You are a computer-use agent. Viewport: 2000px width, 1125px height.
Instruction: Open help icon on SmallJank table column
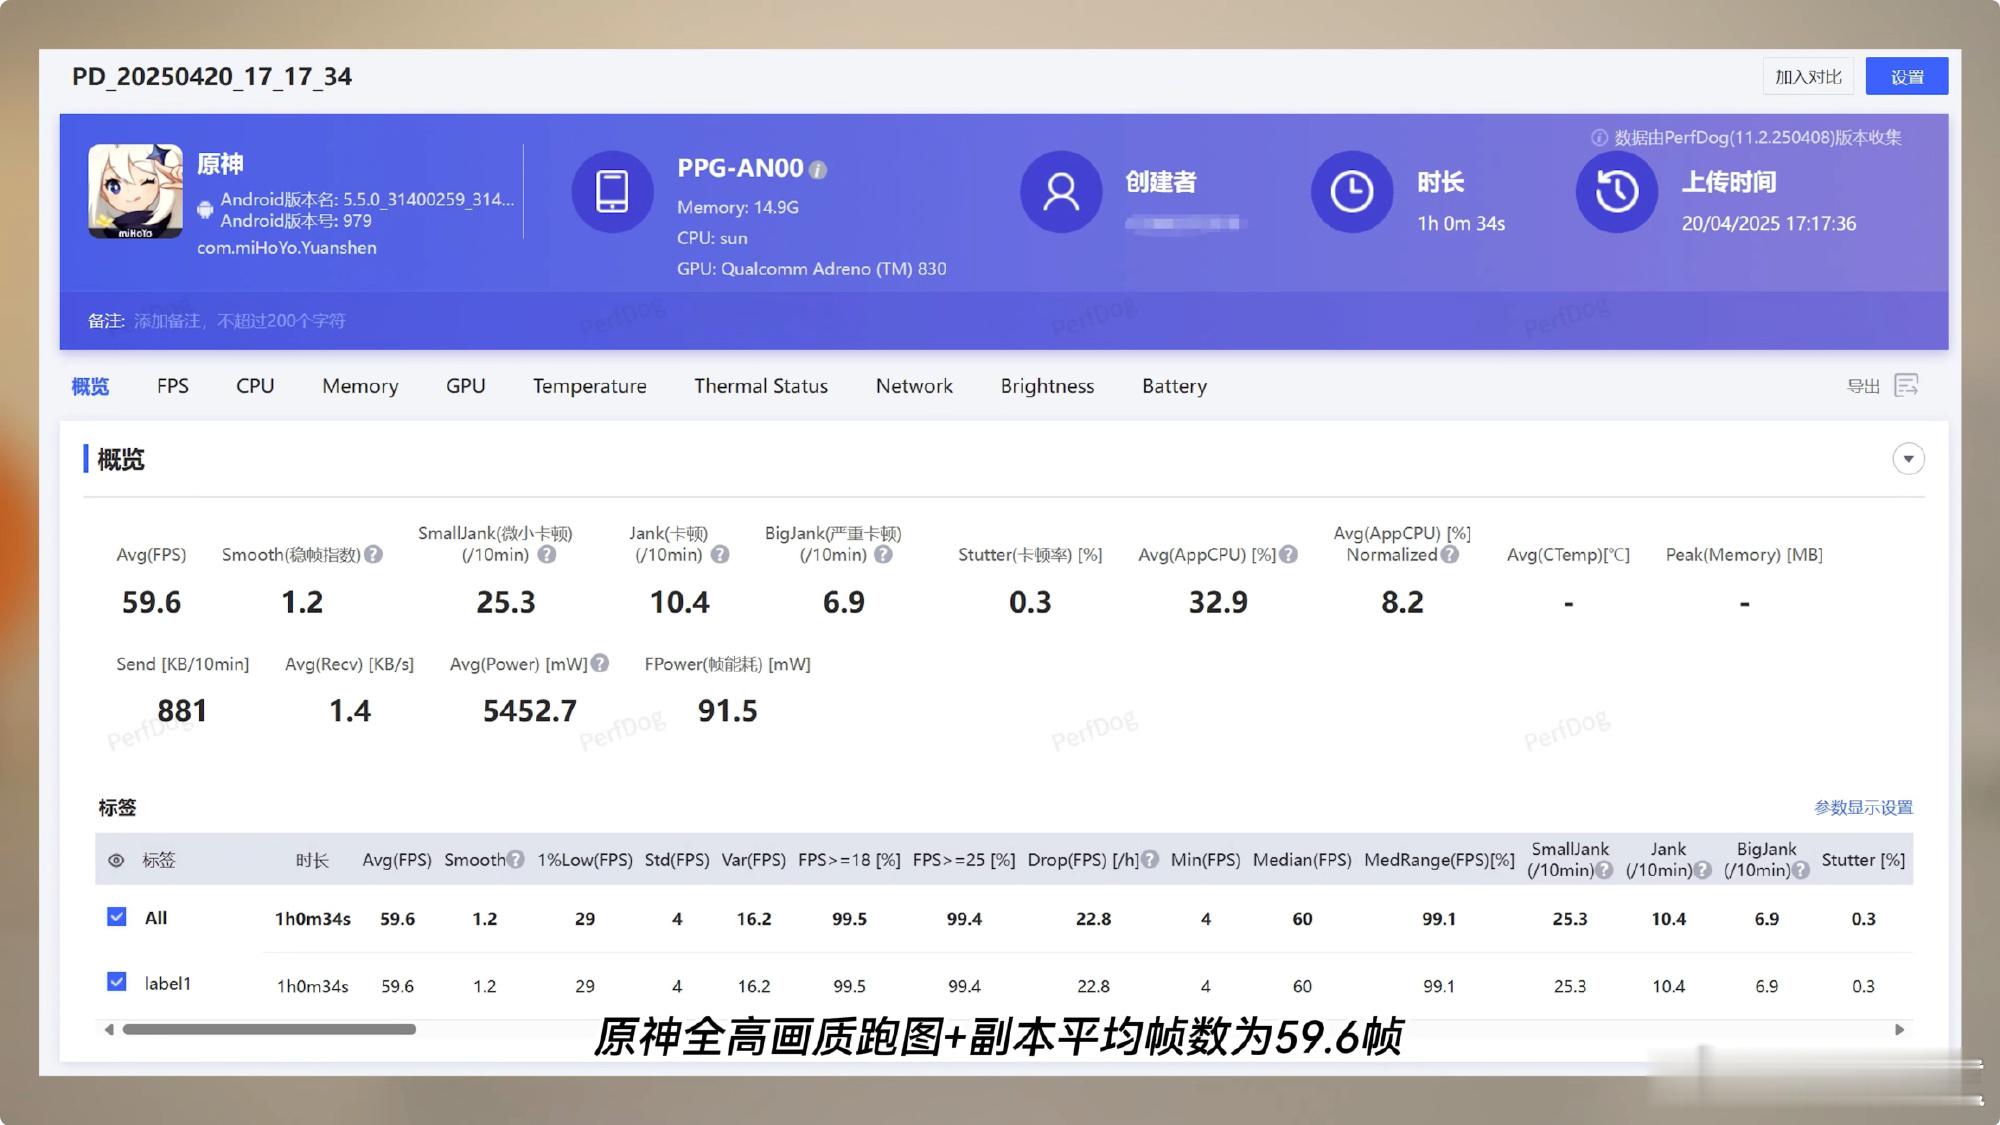click(1604, 870)
